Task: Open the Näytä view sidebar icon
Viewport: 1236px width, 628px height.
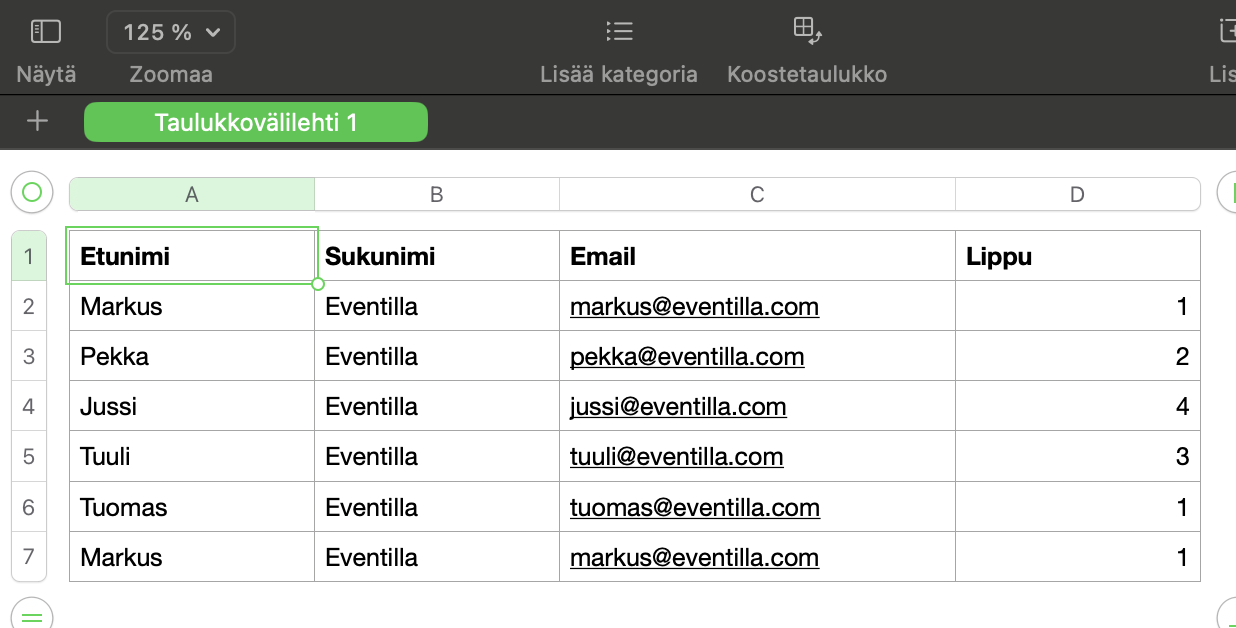Action: pyautogui.click(x=46, y=32)
